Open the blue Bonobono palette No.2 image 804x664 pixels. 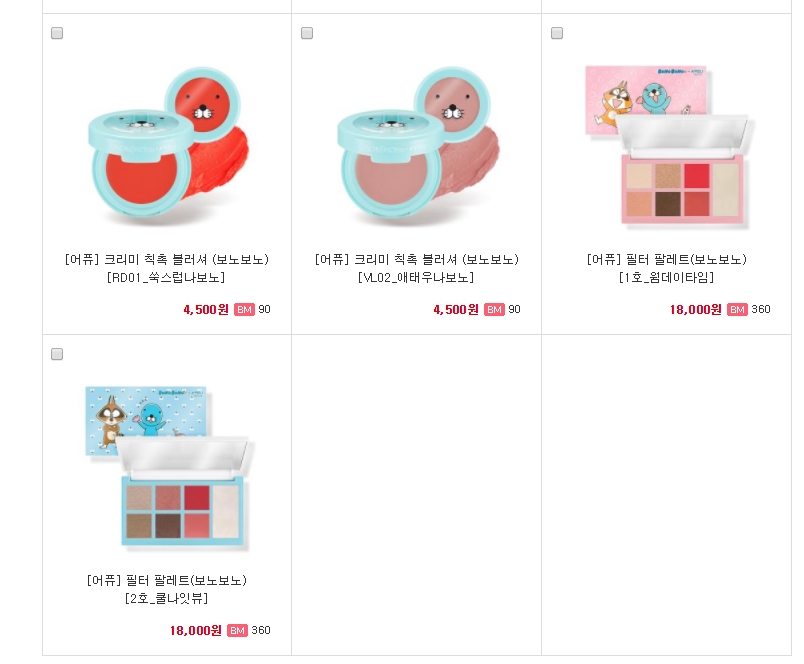click(167, 468)
